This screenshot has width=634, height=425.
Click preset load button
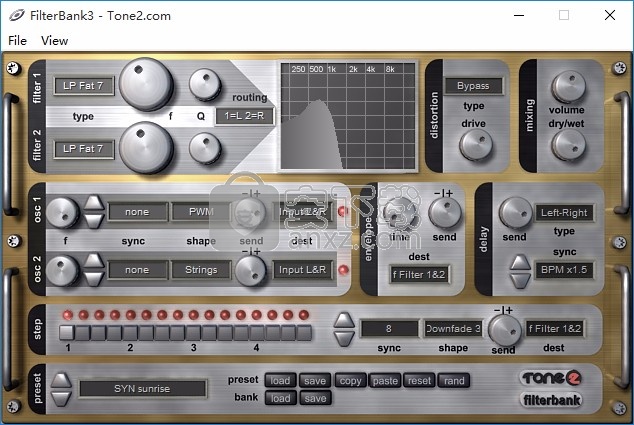pyautogui.click(x=281, y=381)
